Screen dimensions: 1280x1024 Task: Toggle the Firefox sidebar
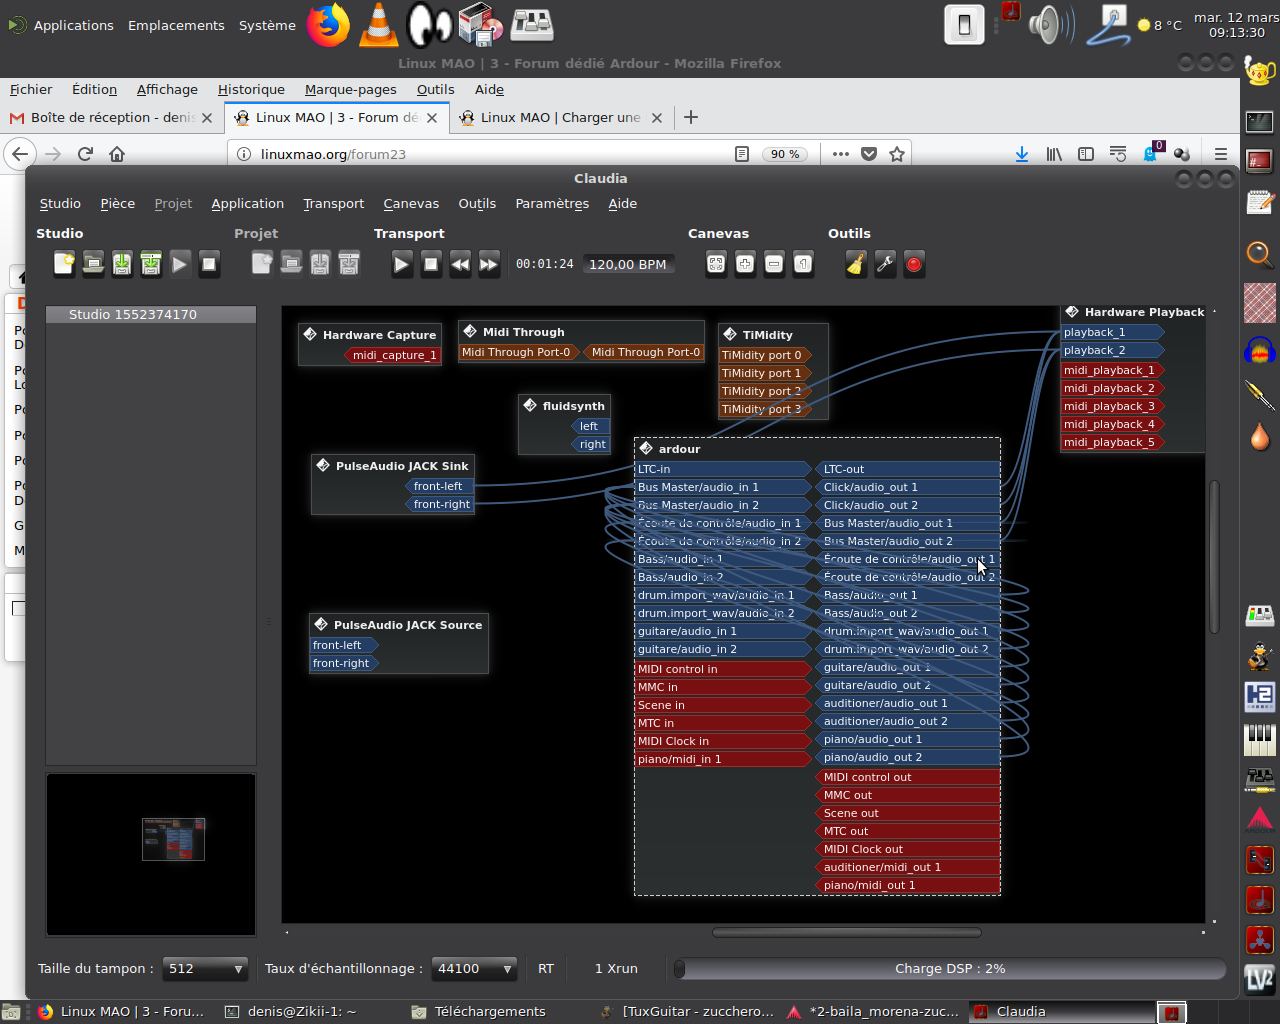click(1086, 154)
